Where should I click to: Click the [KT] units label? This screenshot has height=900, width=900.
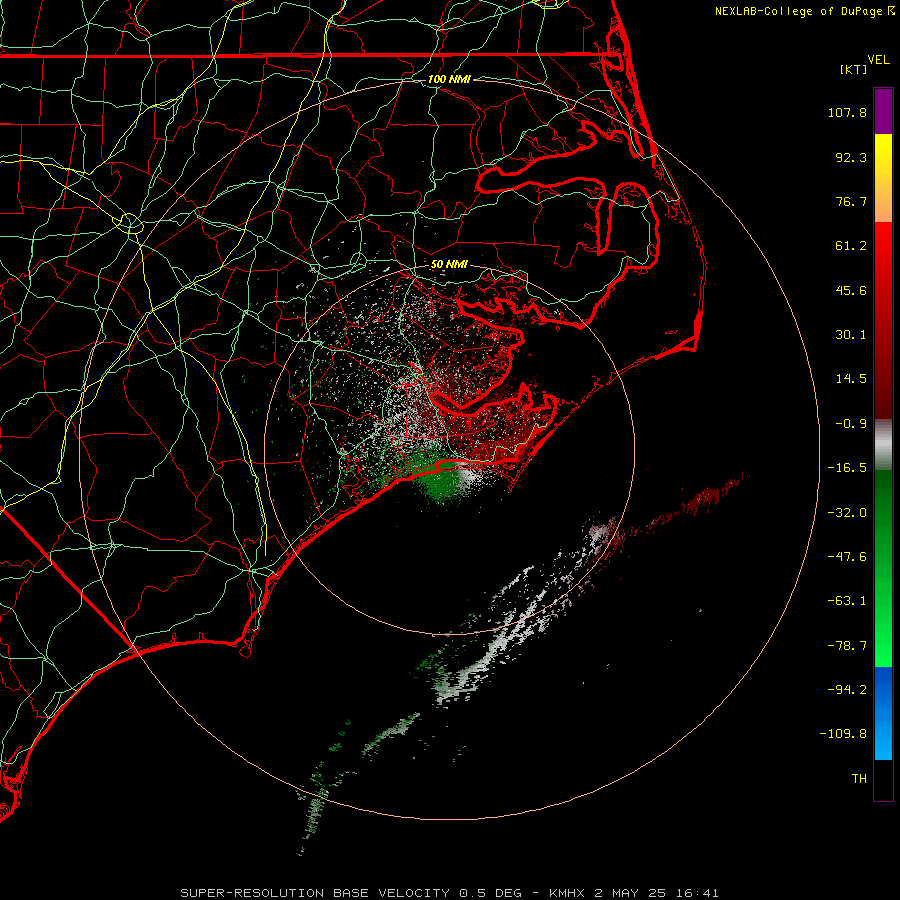(x=853, y=69)
